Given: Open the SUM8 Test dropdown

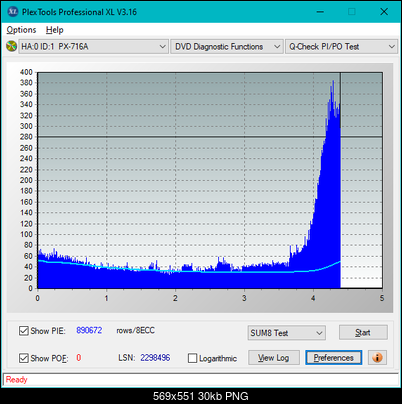Looking at the screenshot, I should pos(287,333).
